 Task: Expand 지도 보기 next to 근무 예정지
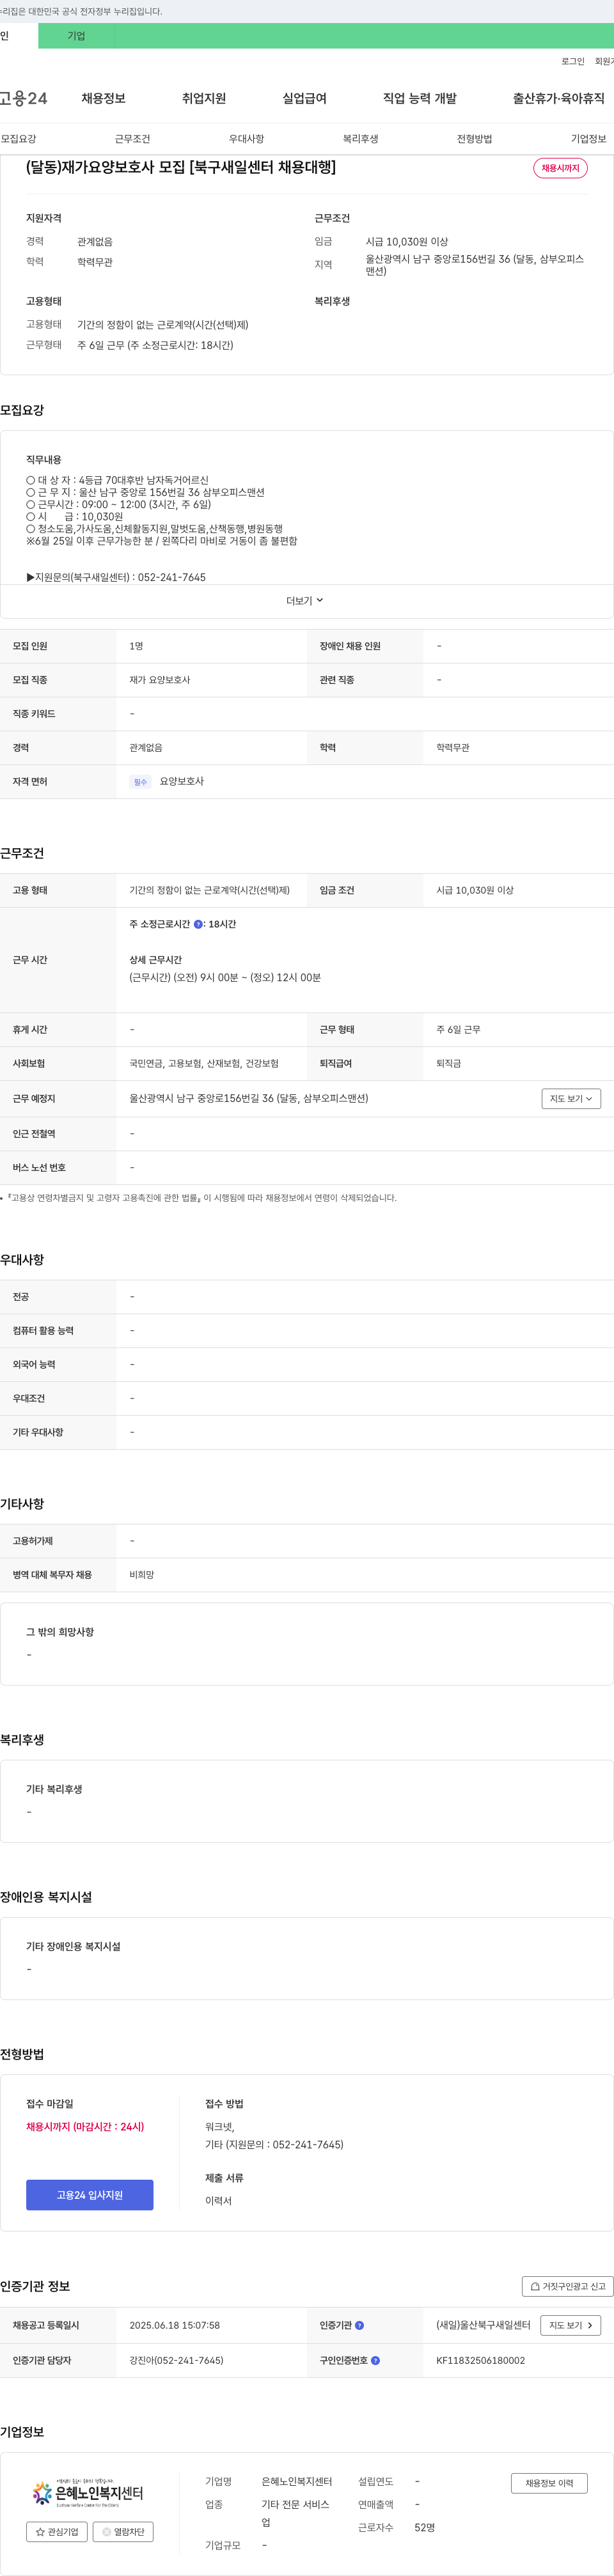point(571,1099)
